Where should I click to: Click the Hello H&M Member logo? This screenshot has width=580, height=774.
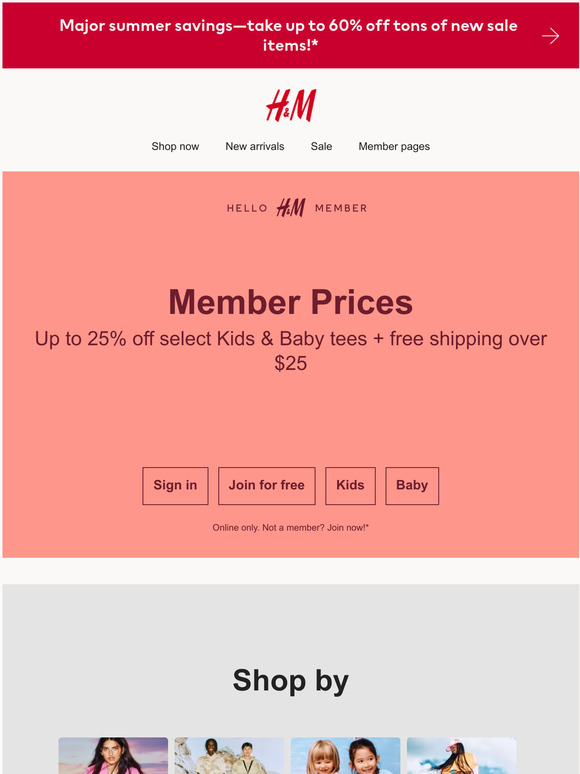pyautogui.click(x=297, y=208)
